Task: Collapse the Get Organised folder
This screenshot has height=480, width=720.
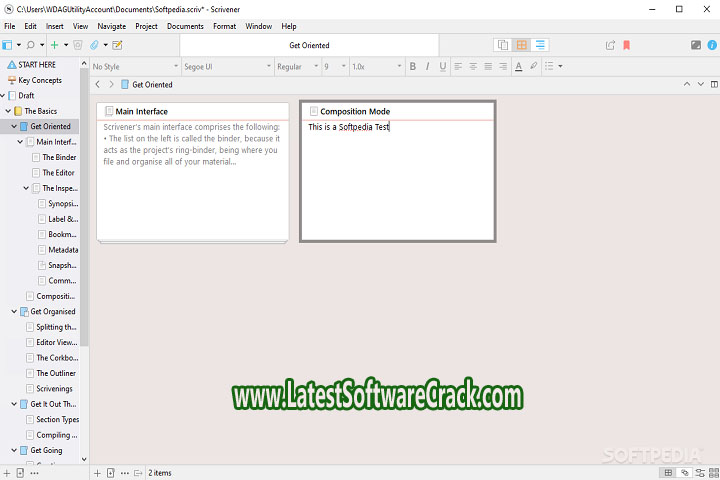Action: tap(14, 311)
